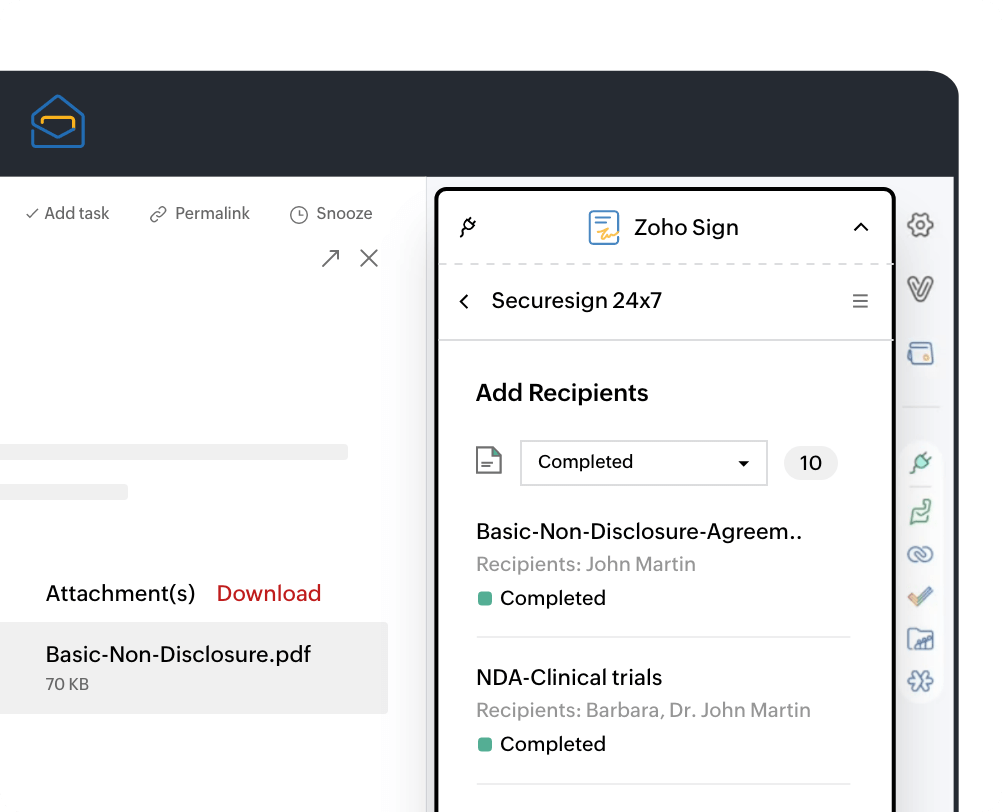Click the Attachment(s) label
The width and height of the screenshot is (1002, 812).
pyautogui.click(x=120, y=594)
